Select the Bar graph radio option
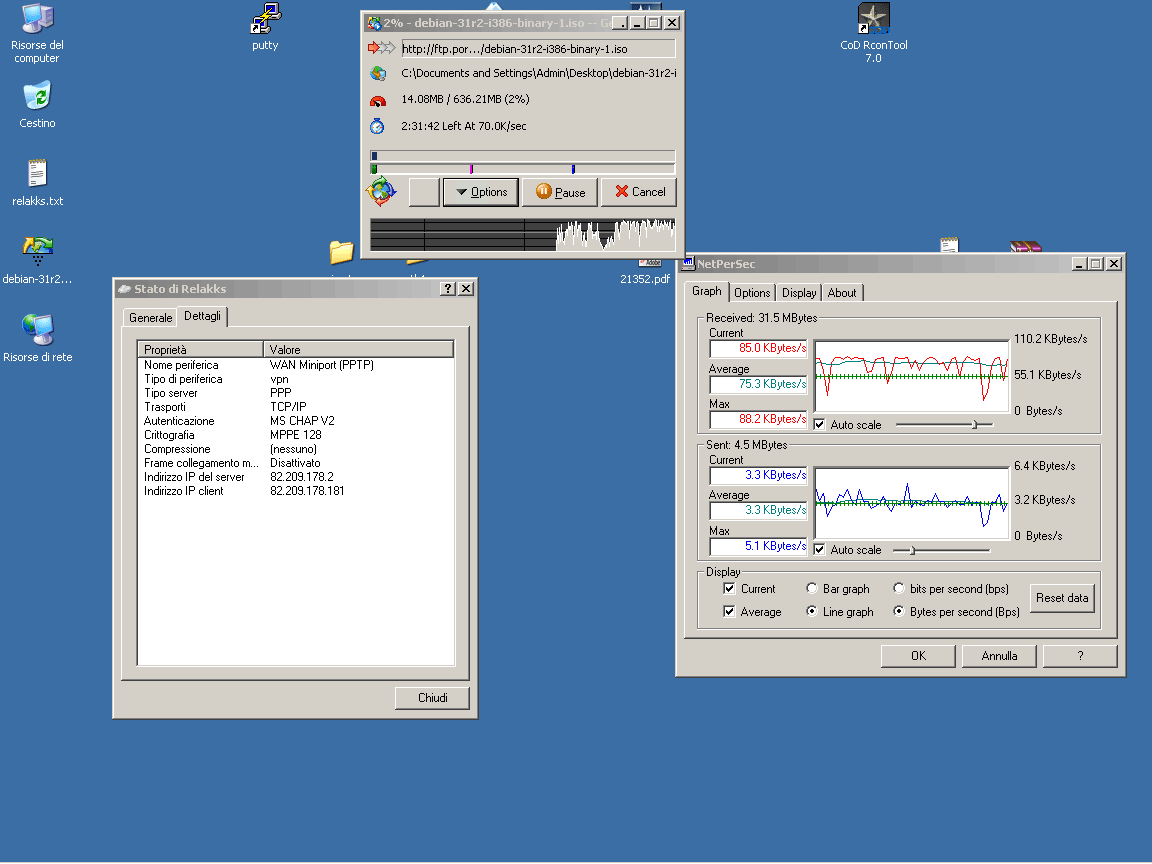The image size is (1152, 864). [812, 589]
